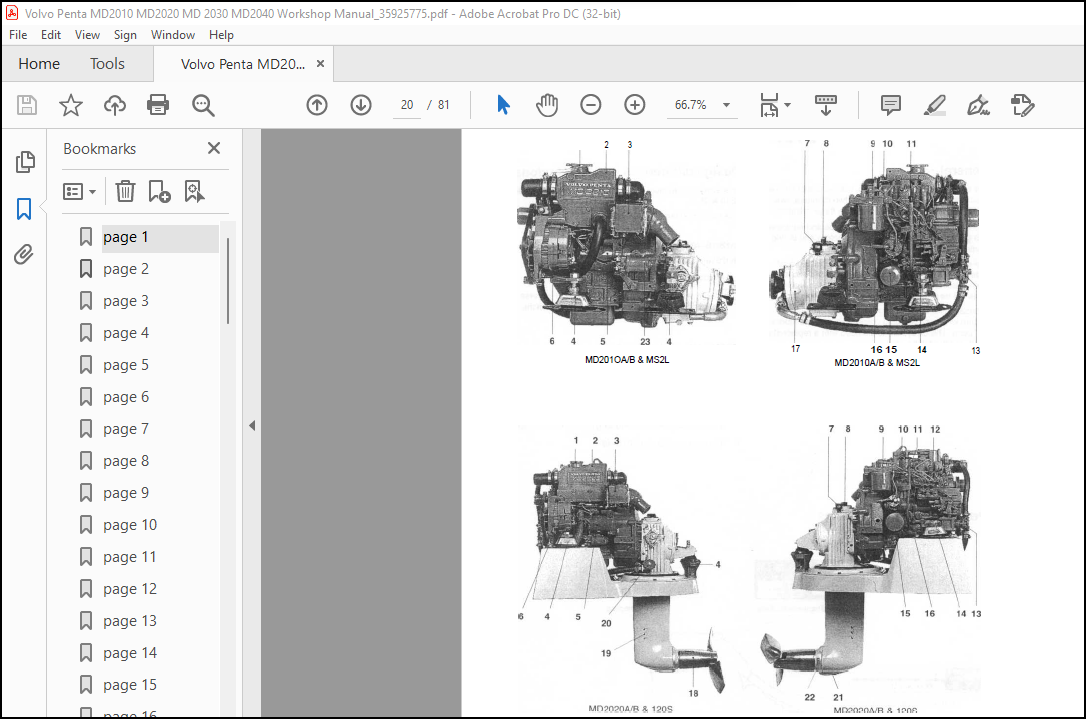Select the 'page 7' bookmark
1086x719 pixels.
[126, 429]
